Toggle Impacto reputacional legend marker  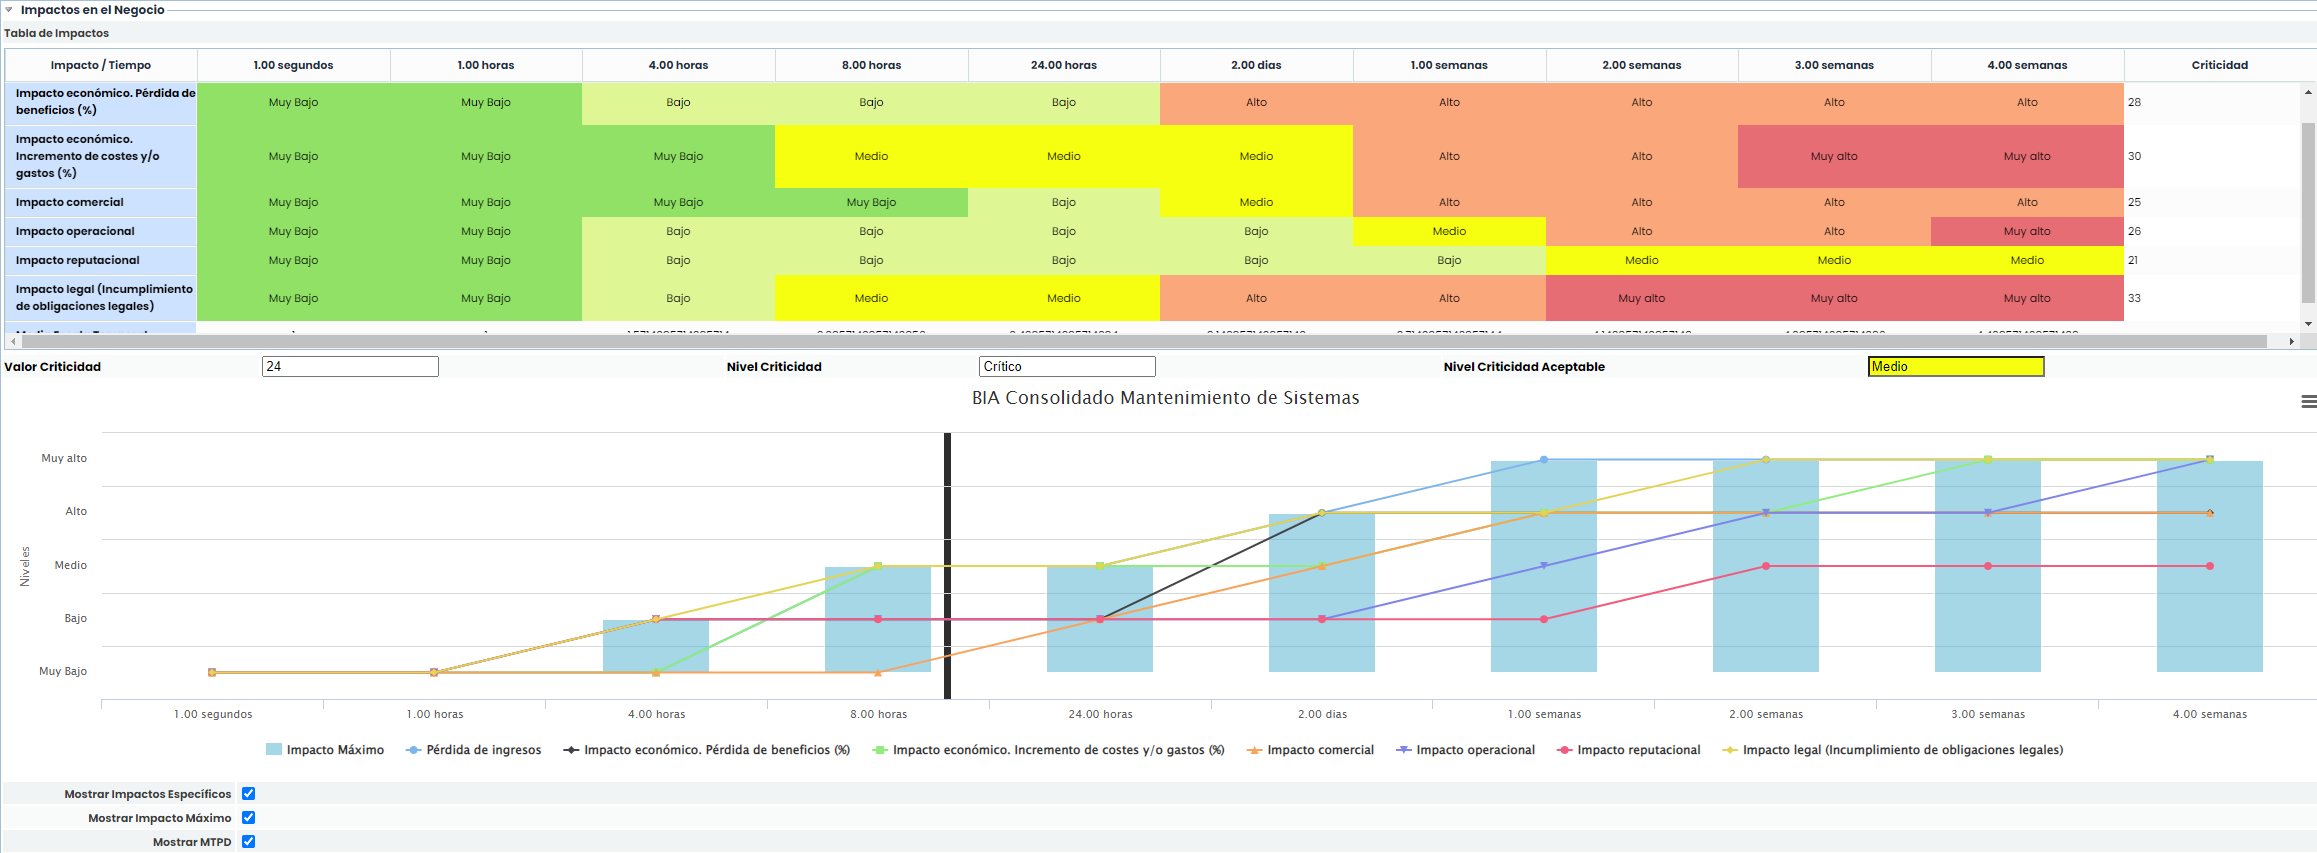[1564, 750]
